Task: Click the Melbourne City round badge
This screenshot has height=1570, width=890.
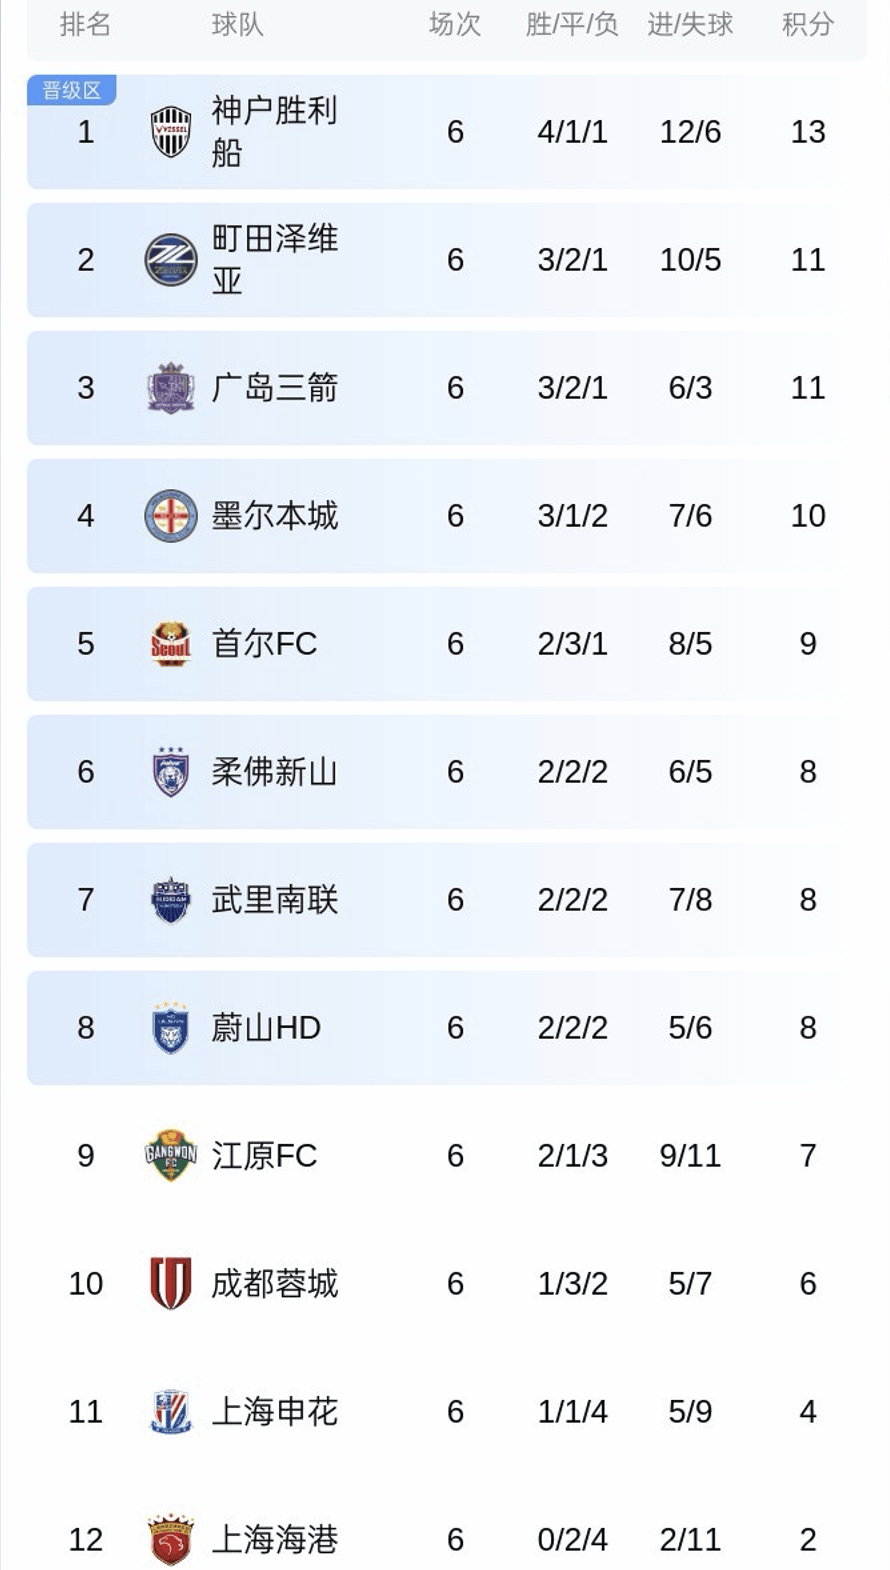Action: [x=171, y=516]
